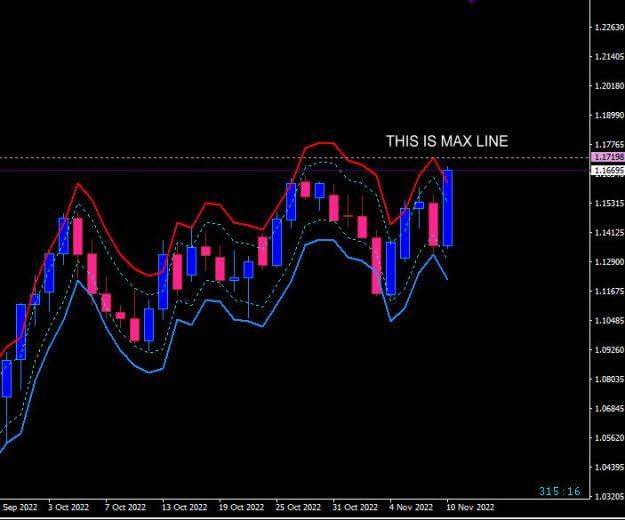Select the purple horizontal current price line

295,171
